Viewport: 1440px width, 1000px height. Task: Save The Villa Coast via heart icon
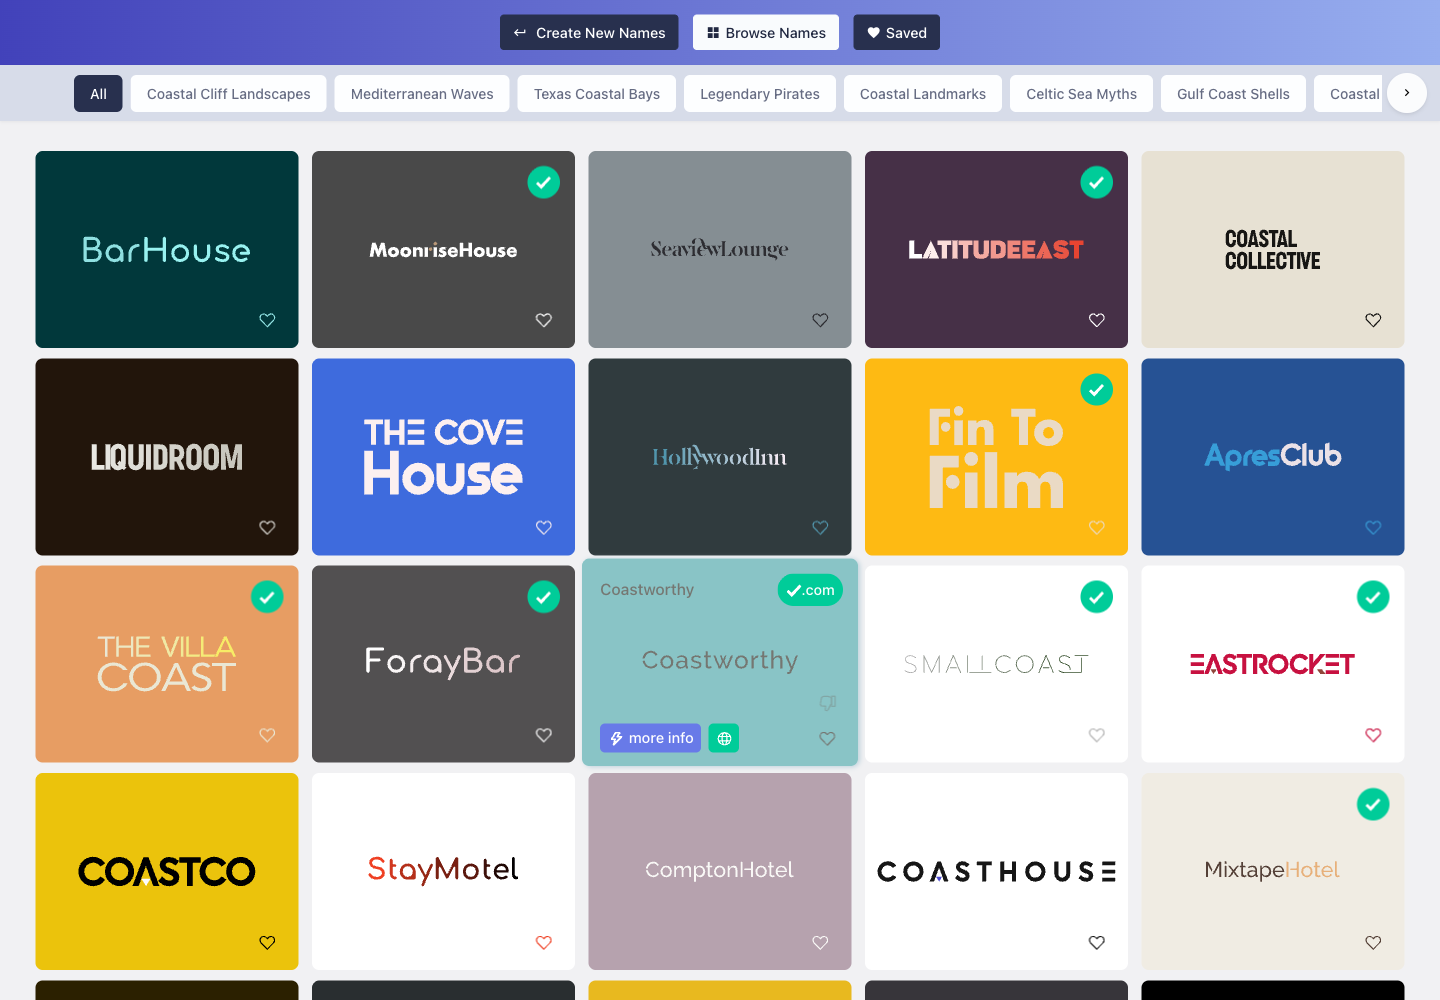[x=267, y=735]
